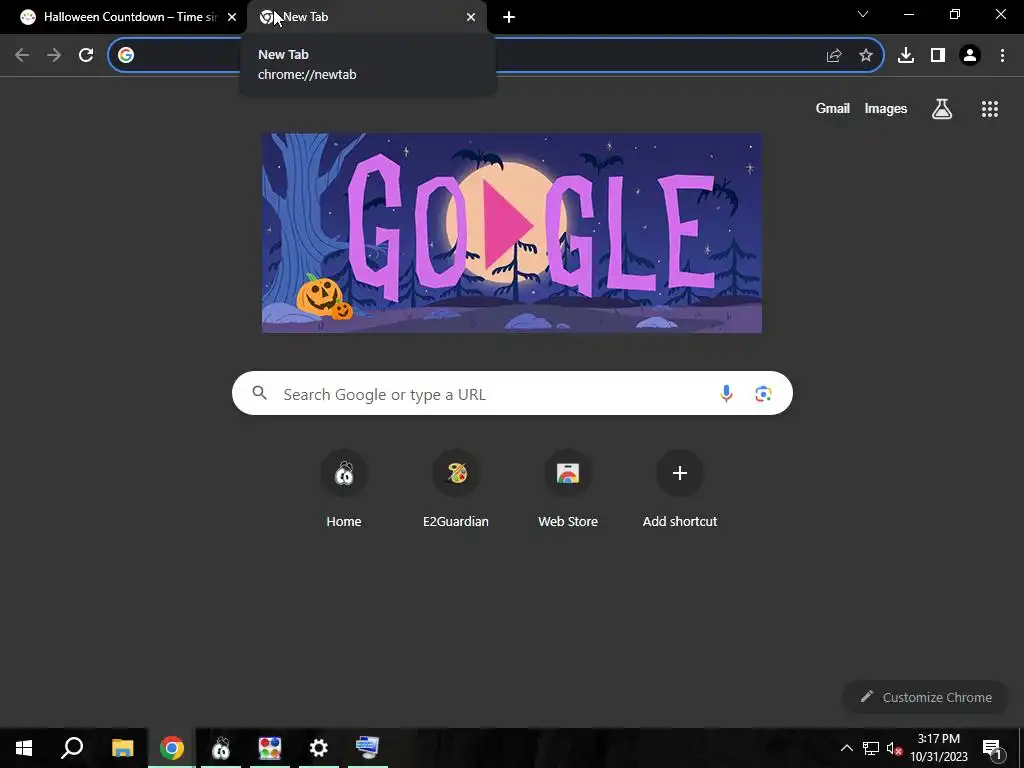1024x768 pixels.
Task: Click Customize Chrome button
Action: (x=926, y=697)
